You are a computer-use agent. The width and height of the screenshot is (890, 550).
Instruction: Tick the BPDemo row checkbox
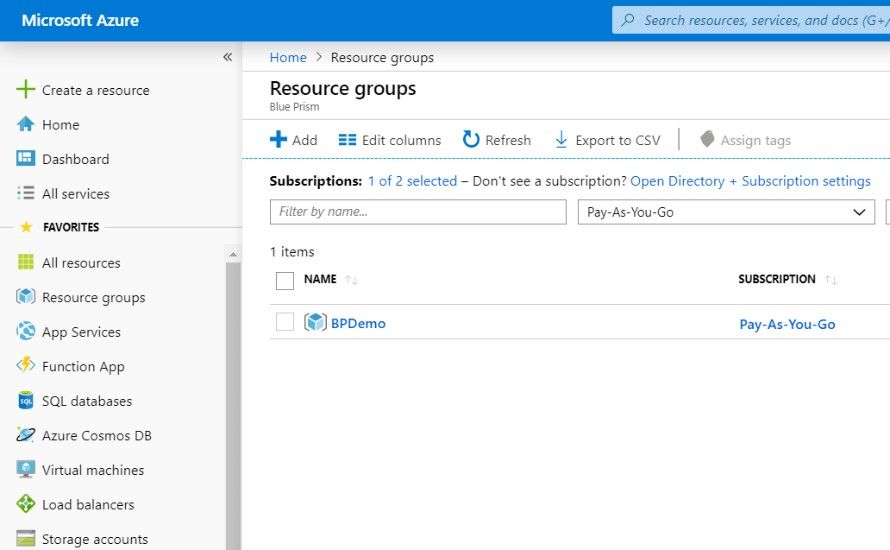(285, 322)
